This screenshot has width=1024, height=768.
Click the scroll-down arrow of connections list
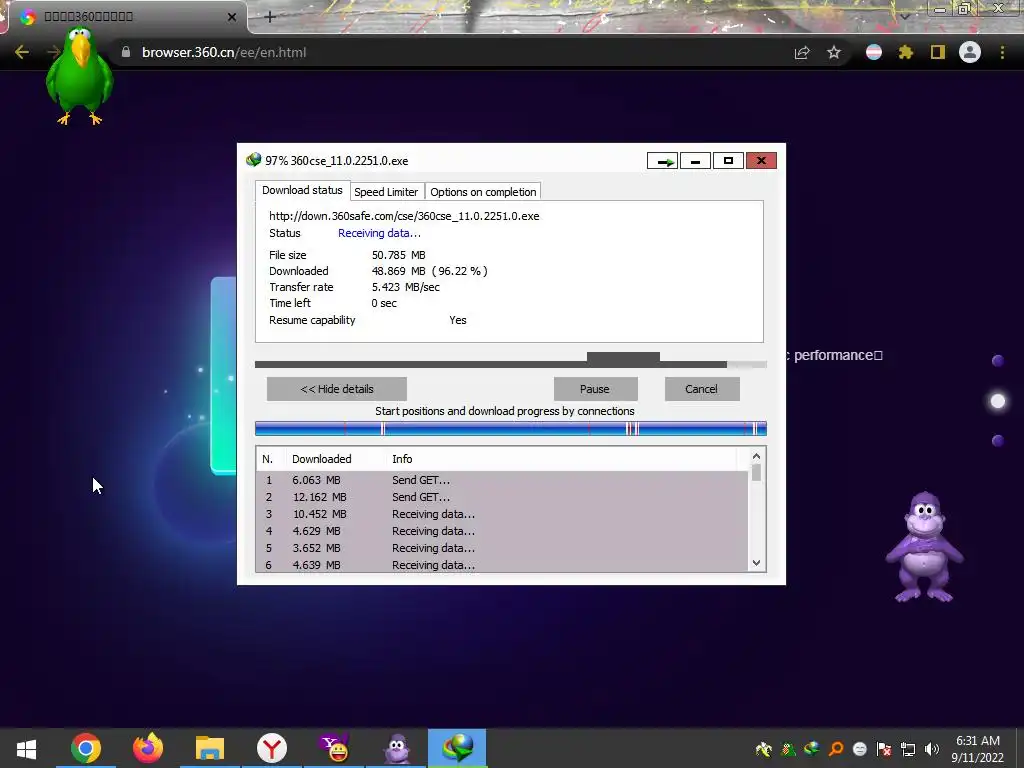[756, 563]
